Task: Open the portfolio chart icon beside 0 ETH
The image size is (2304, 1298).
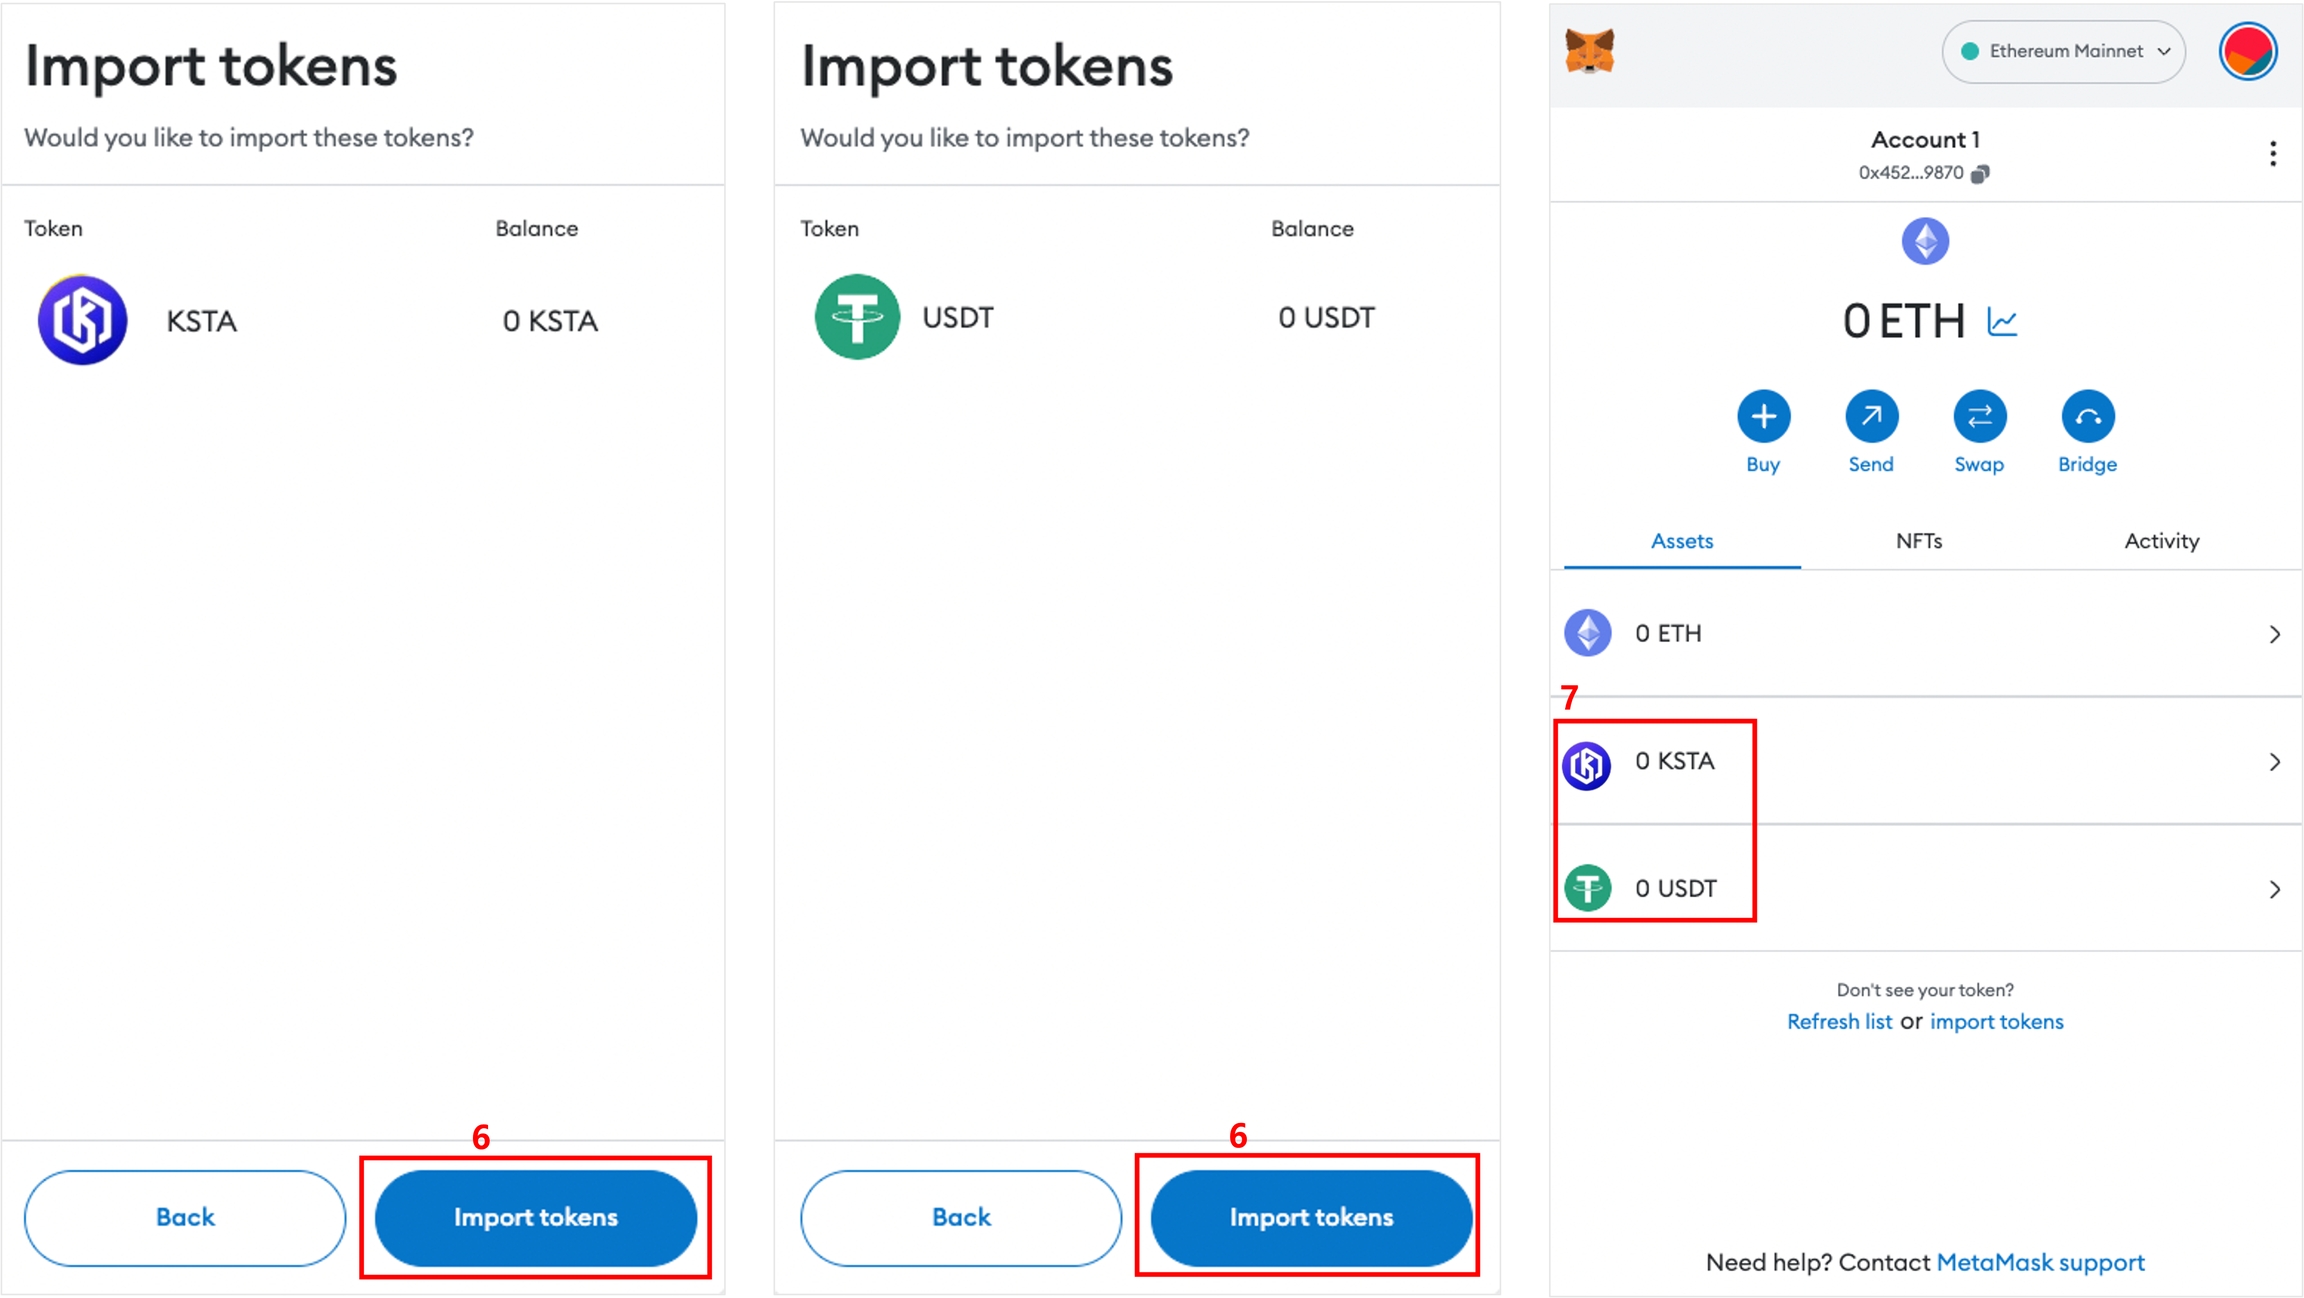Action: click(2002, 322)
